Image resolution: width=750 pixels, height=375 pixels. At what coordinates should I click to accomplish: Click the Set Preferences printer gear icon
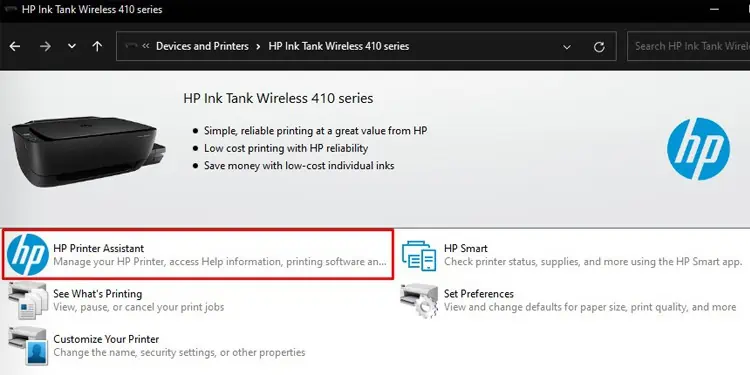coord(419,300)
